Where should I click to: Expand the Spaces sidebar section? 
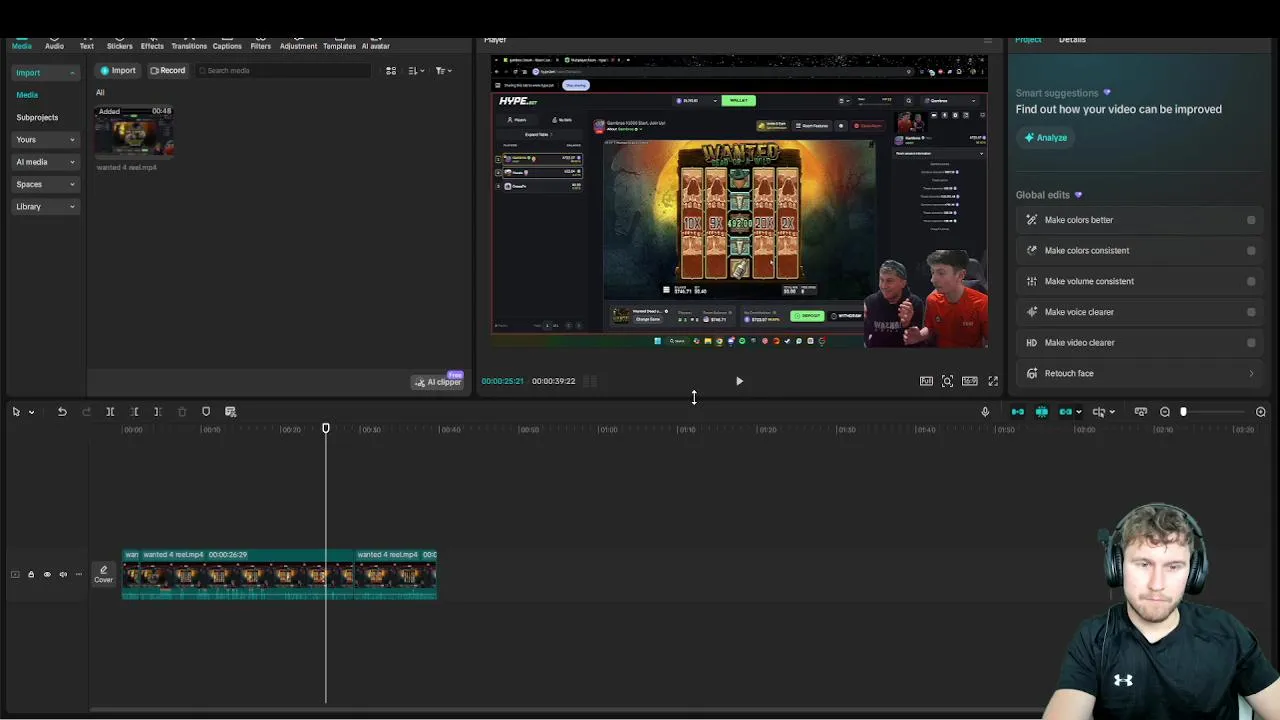[45, 184]
